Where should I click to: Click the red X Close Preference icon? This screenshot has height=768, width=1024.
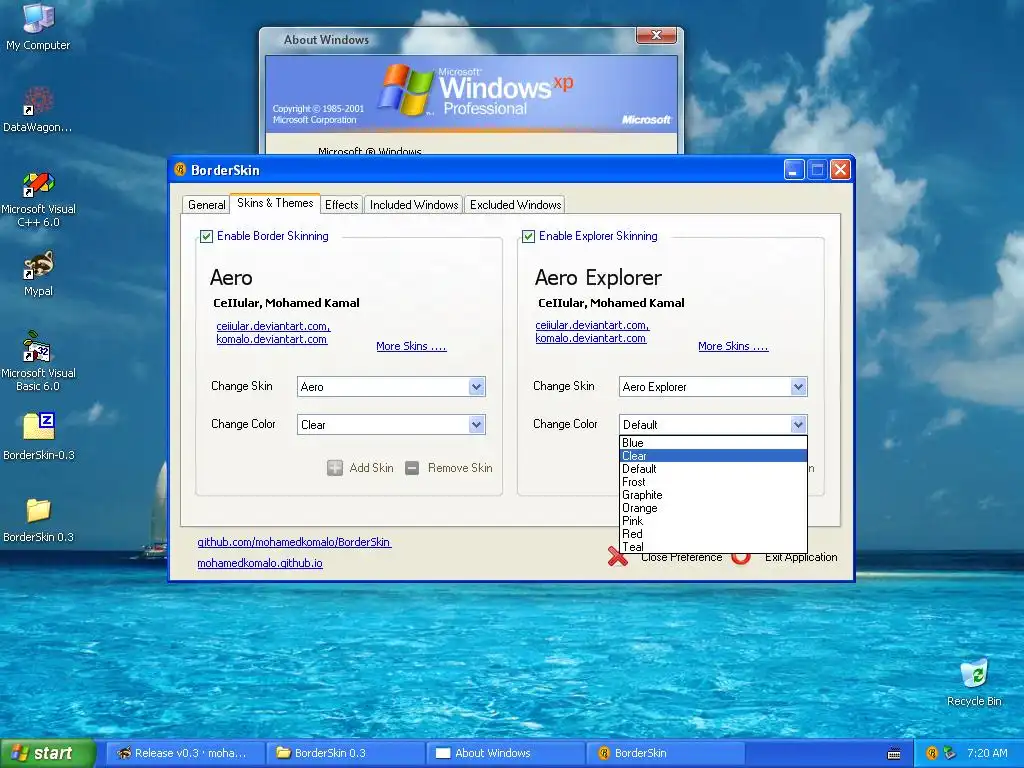coord(617,556)
